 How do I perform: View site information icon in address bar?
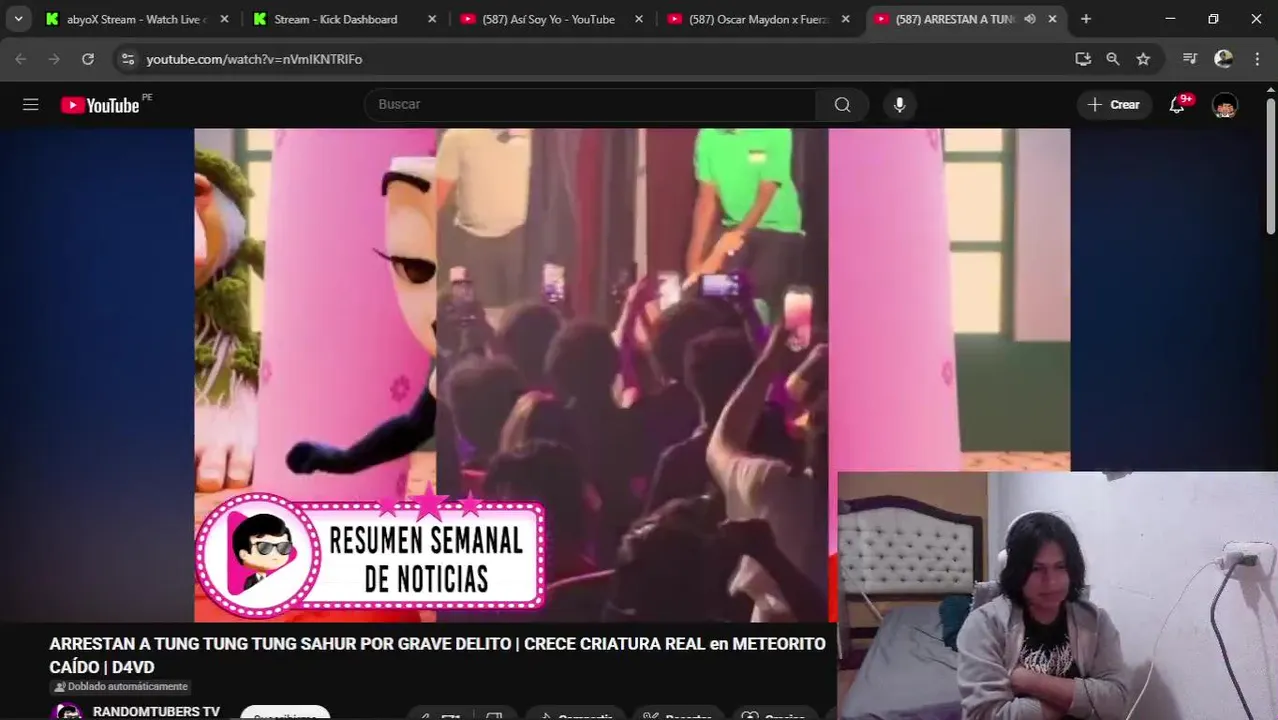click(127, 59)
